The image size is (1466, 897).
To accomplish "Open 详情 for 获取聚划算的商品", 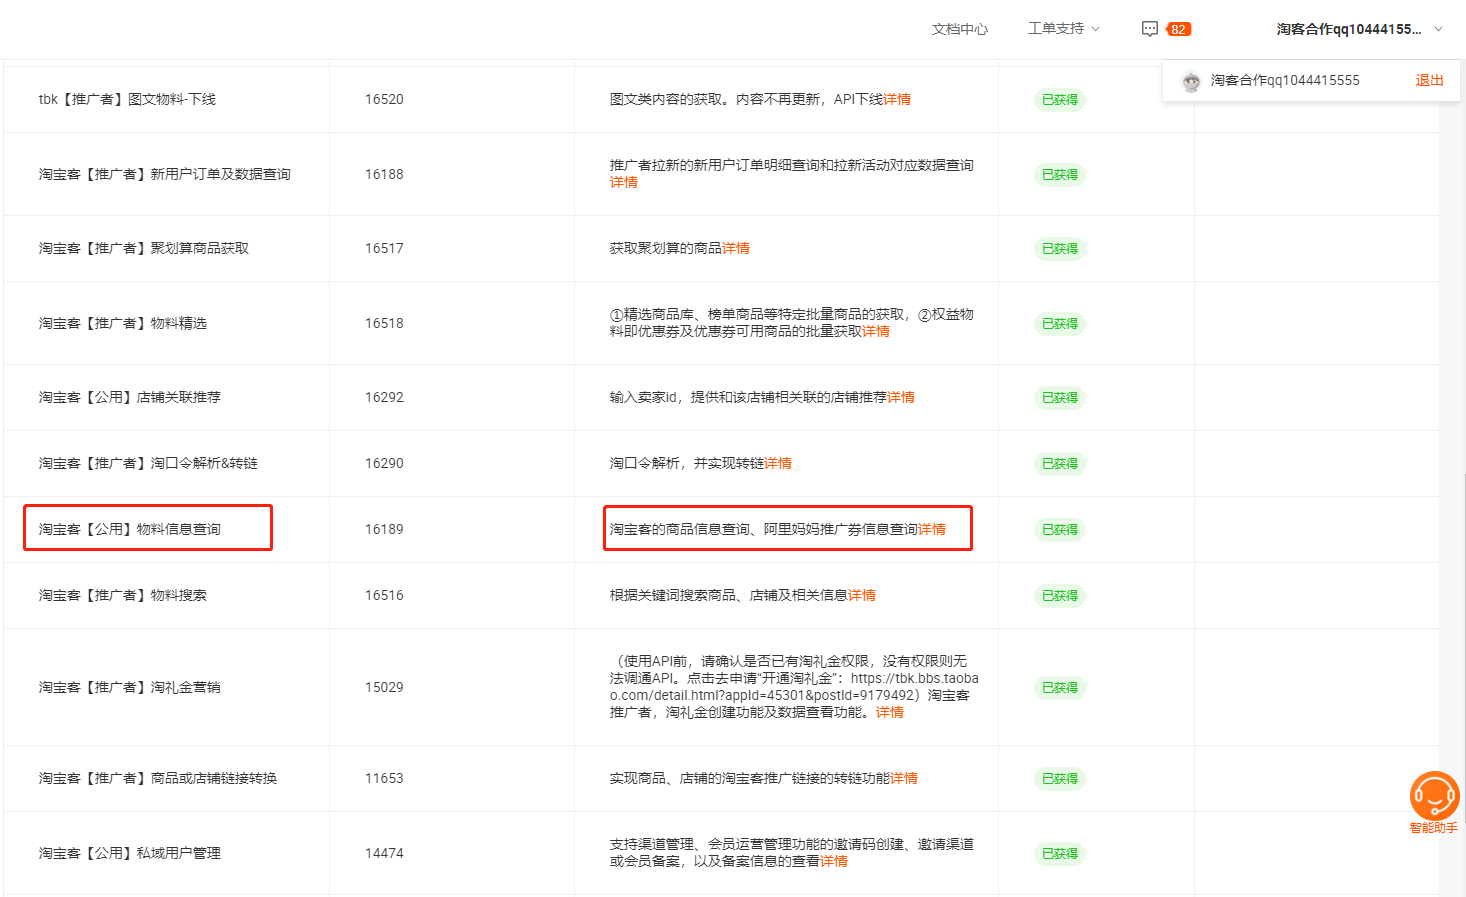I will coord(736,248).
